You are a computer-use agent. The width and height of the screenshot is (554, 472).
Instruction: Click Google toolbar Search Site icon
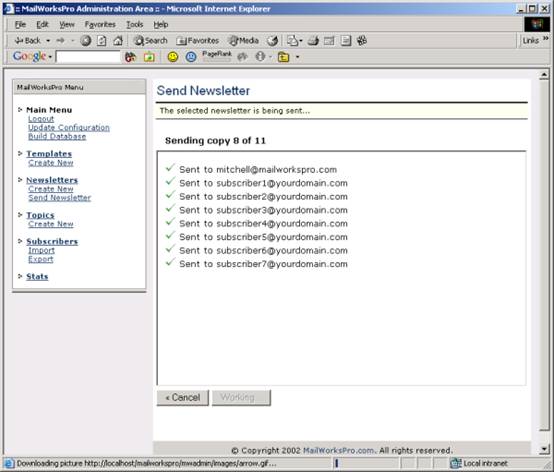point(149,57)
